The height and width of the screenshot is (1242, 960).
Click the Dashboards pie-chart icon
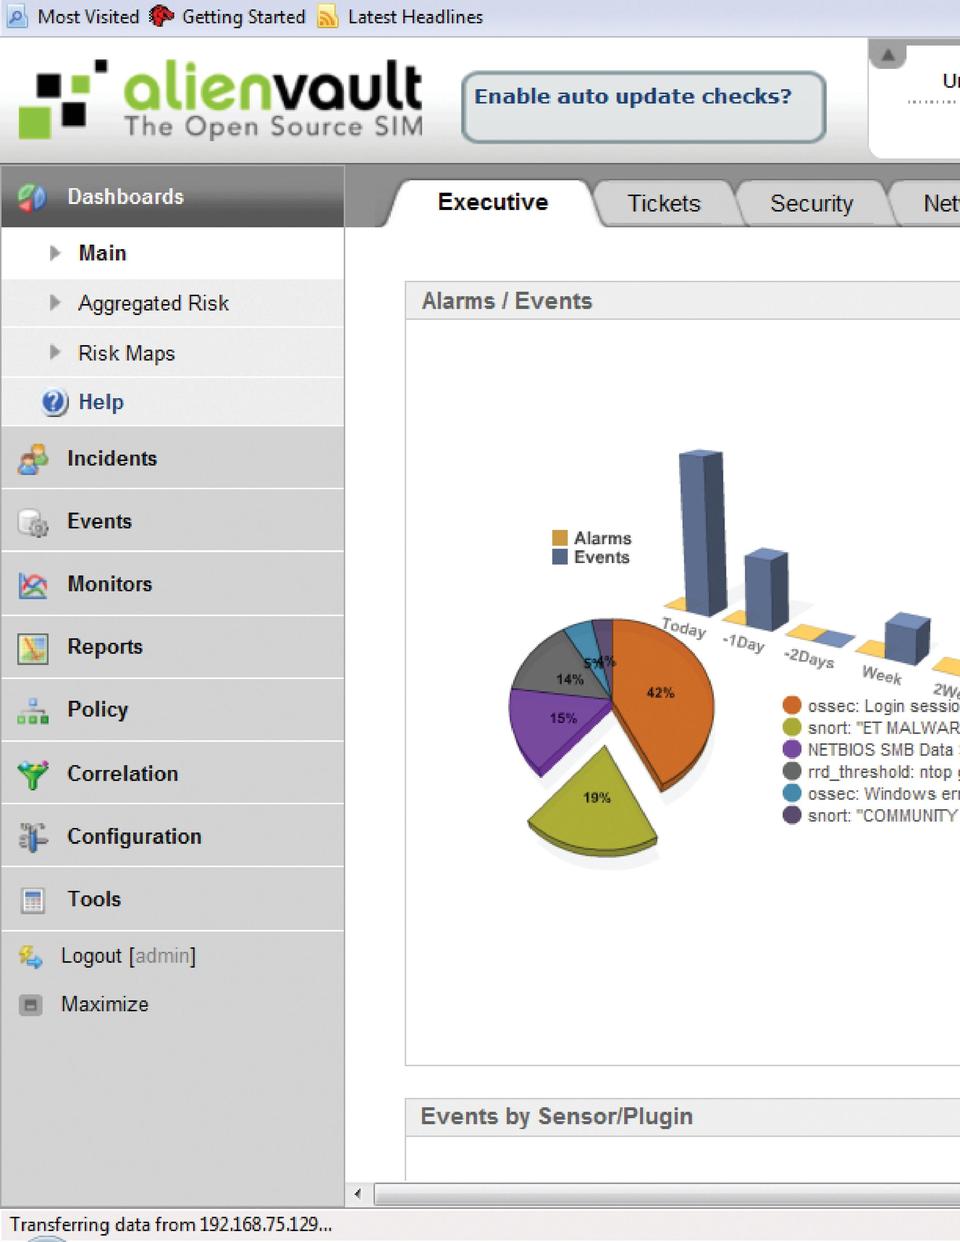coord(31,197)
